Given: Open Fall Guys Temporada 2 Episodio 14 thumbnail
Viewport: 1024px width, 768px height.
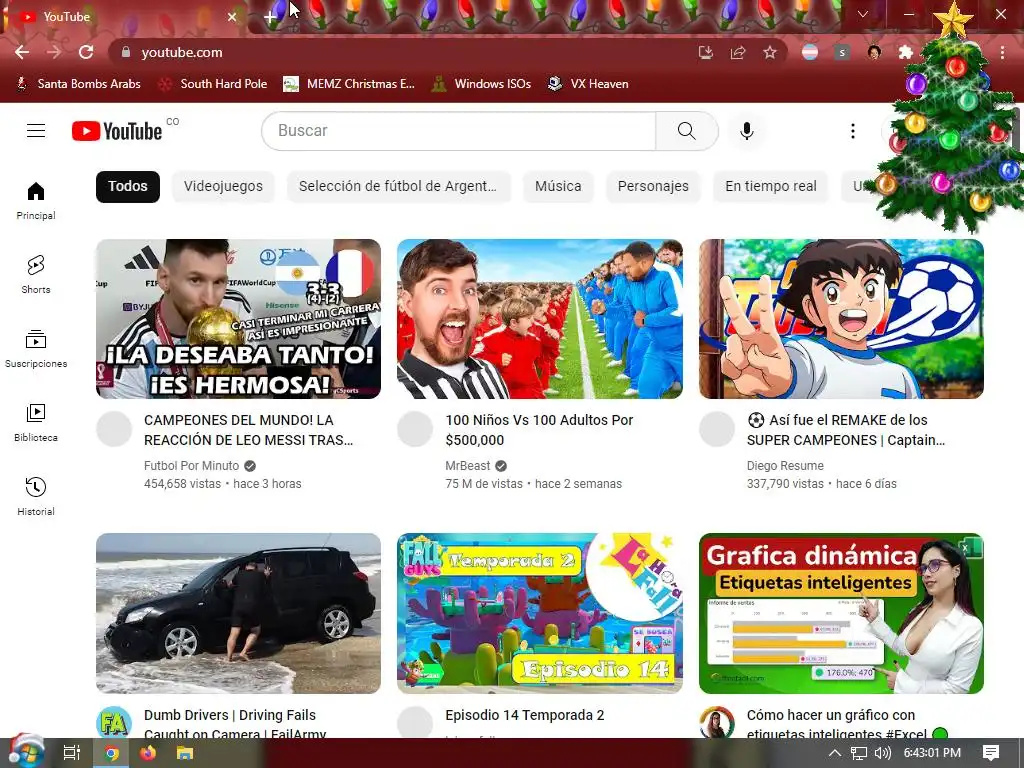Looking at the screenshot, I should (540, 613).
